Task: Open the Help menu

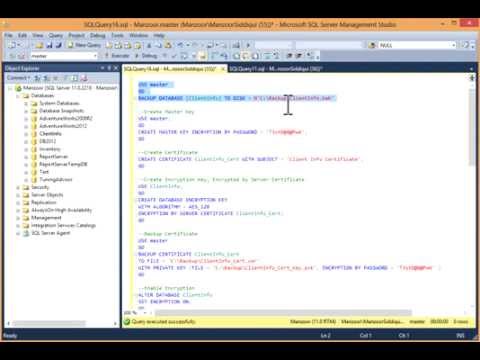Action: click(159, 35)
